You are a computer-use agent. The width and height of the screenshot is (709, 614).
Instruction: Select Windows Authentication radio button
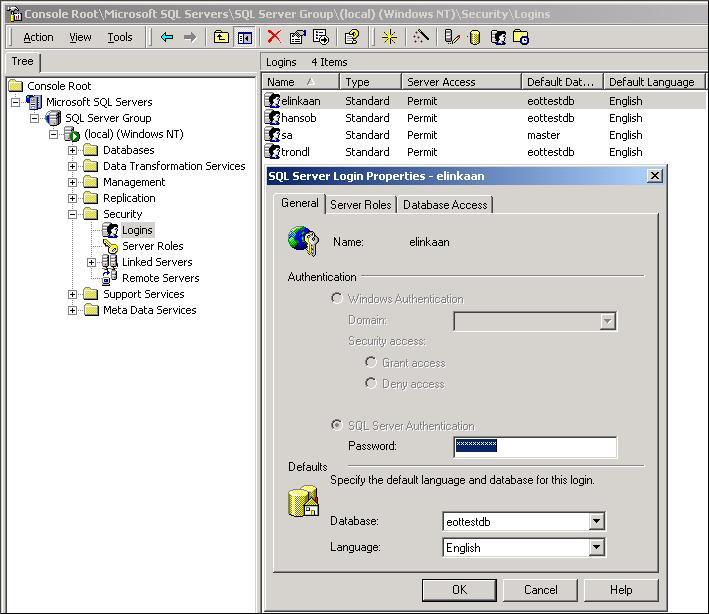(336, 298)
